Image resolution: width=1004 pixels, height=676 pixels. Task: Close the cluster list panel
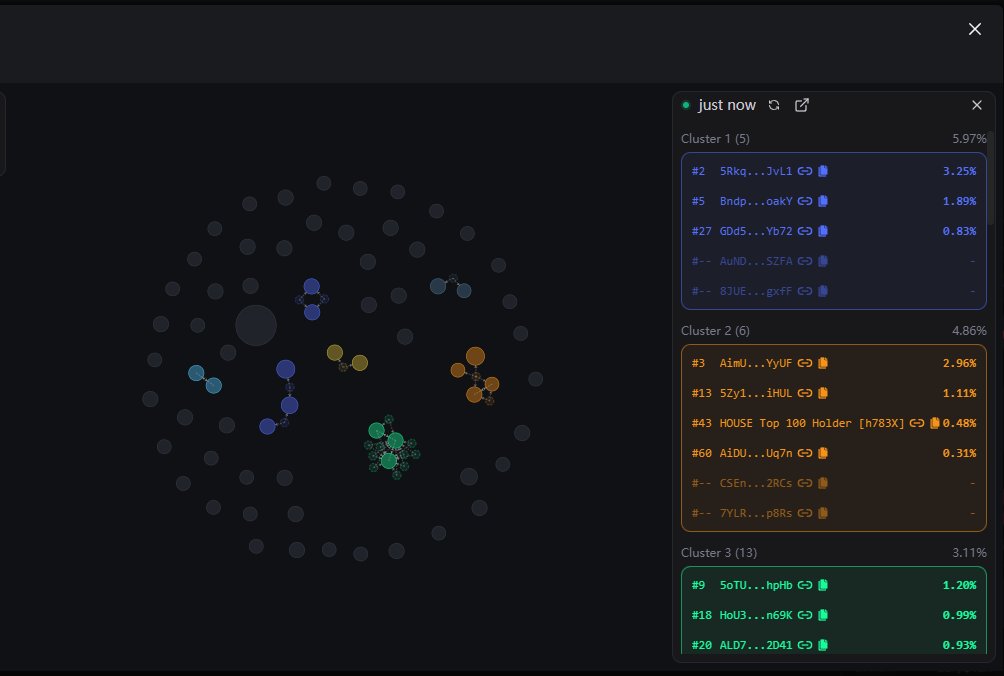tap(976, 105)
